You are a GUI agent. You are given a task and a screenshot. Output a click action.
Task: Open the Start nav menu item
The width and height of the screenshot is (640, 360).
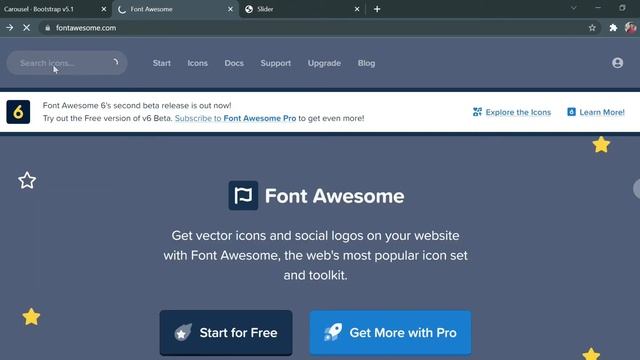point(162,63)
